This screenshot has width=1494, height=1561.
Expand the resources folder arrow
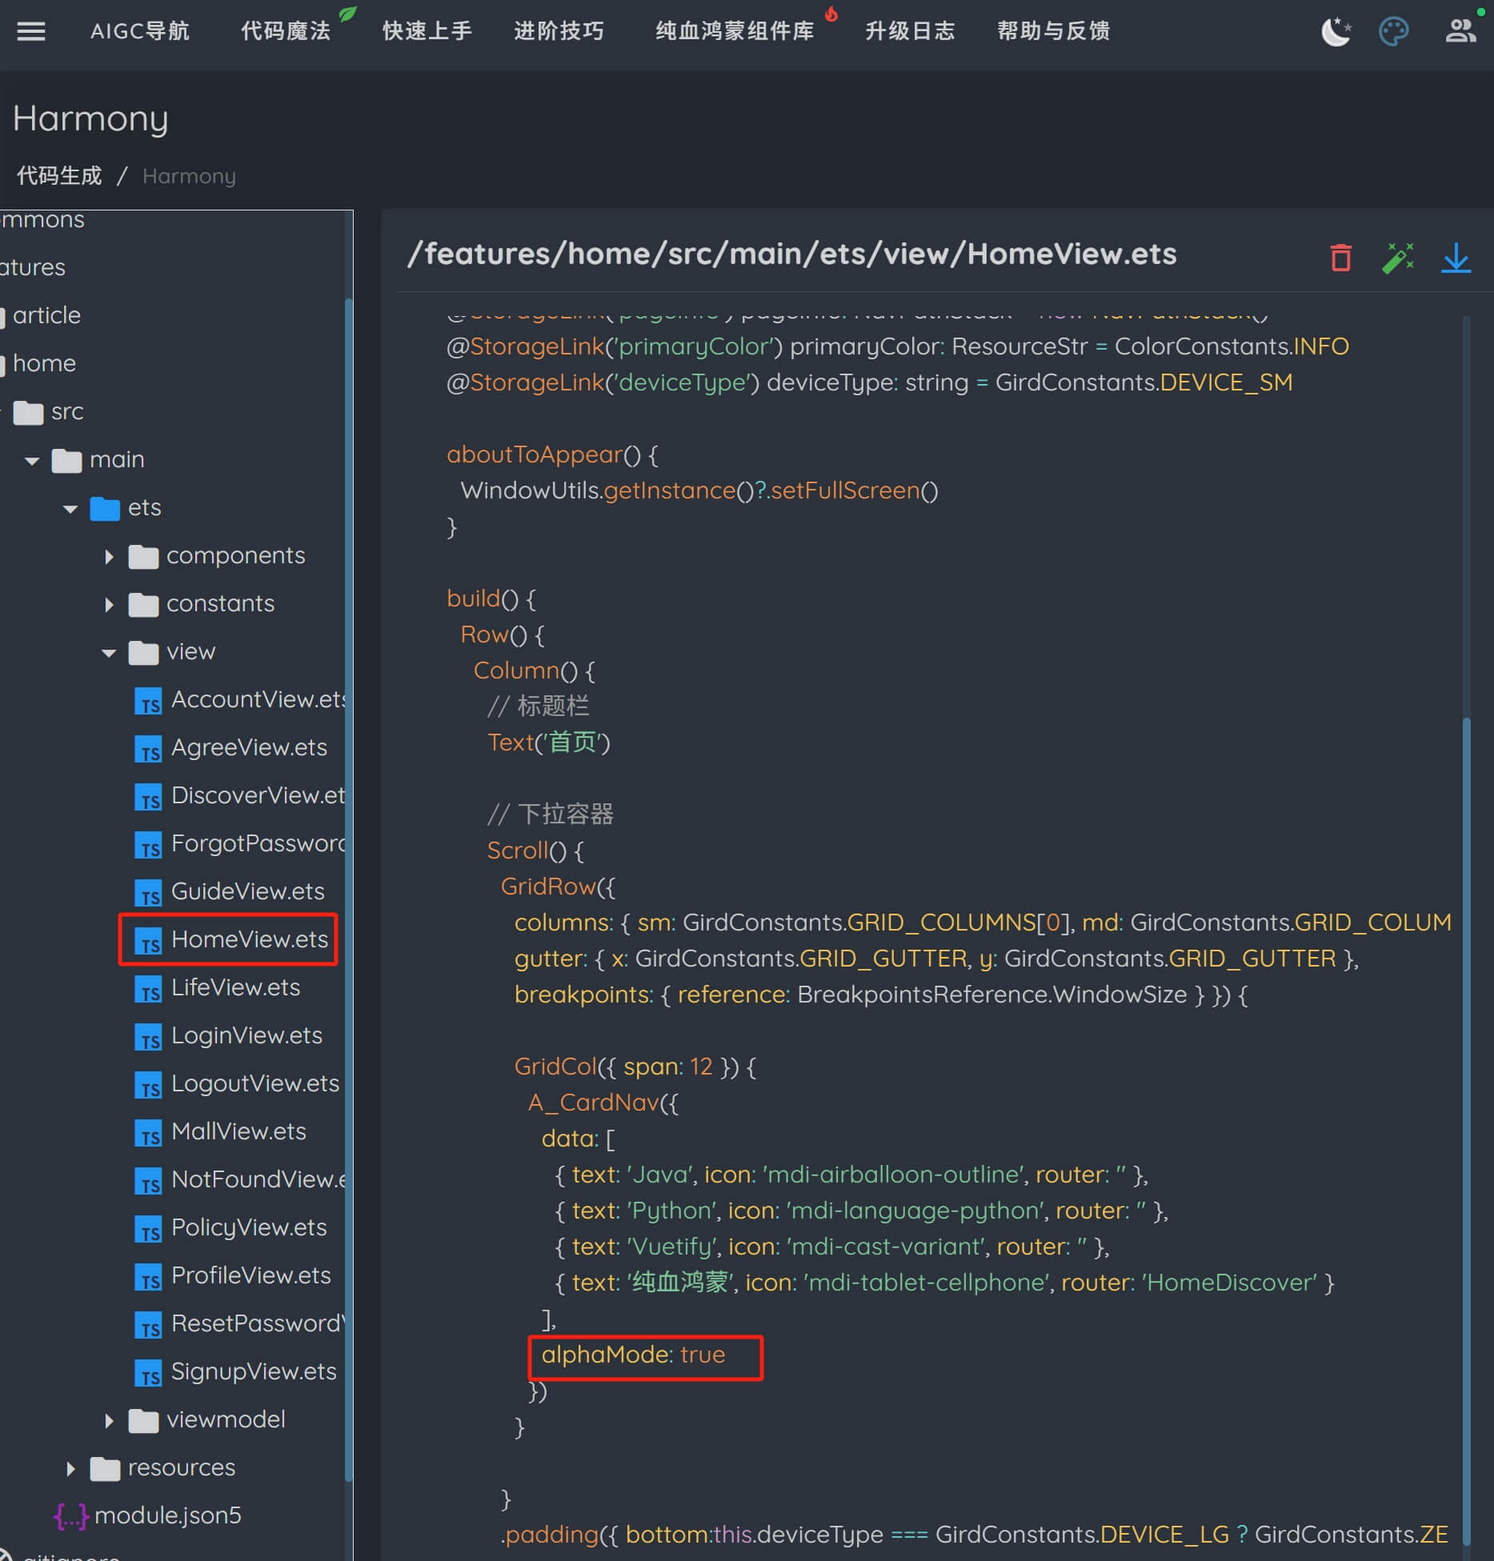click(70, 1469)
